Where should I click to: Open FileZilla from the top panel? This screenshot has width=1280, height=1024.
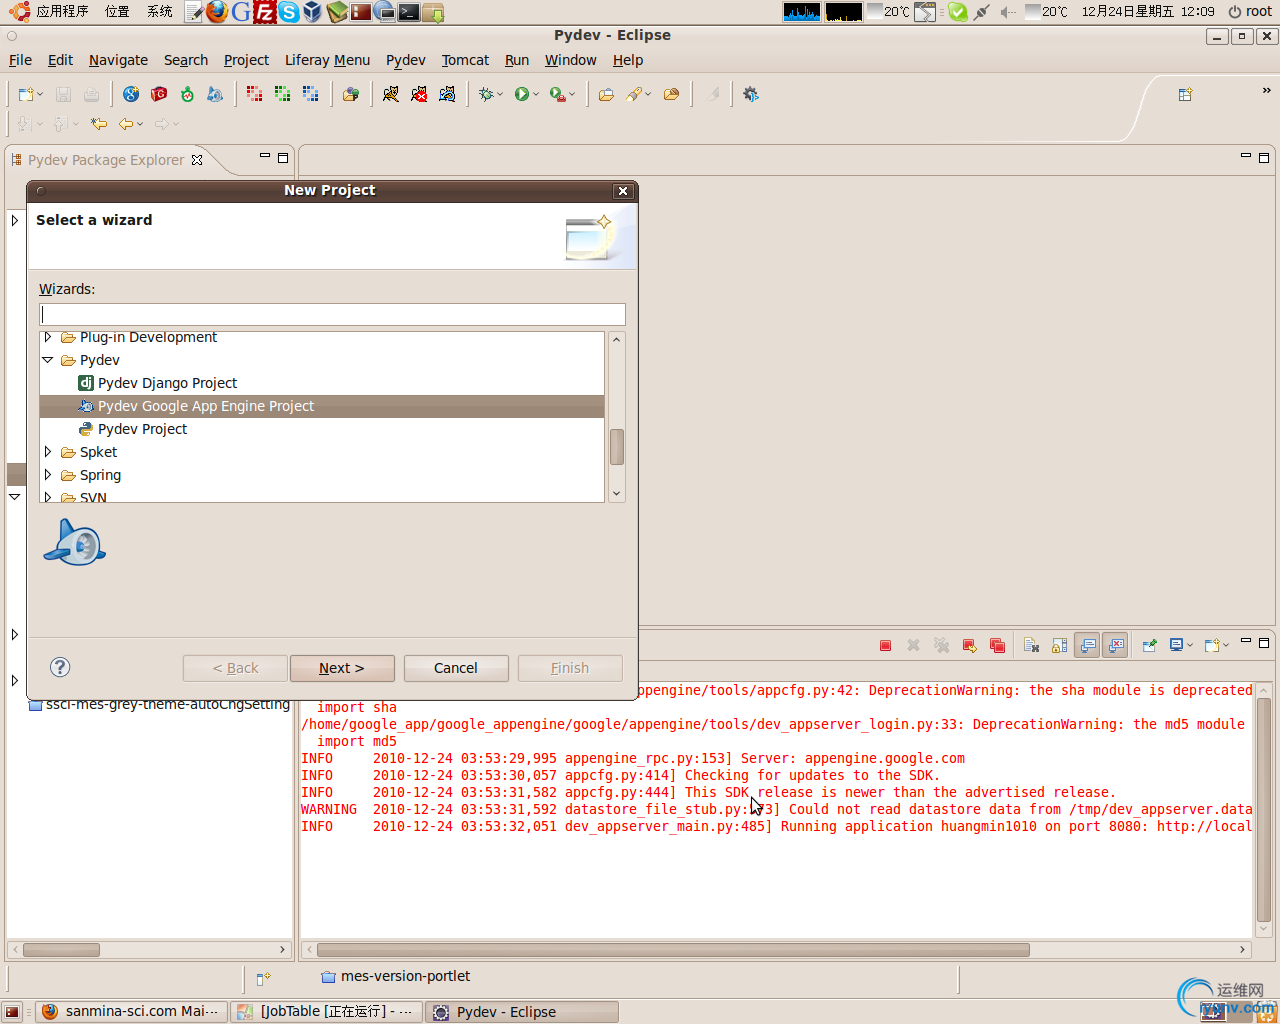265,12
